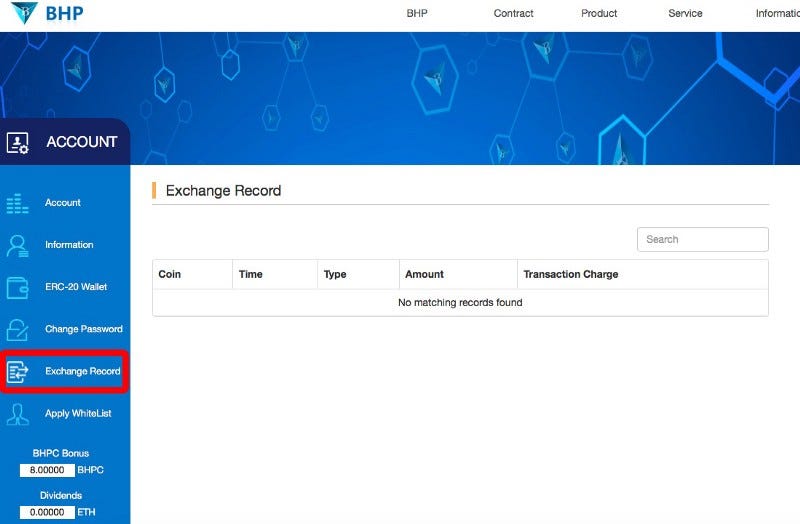Click the BHP brand name text

pos(64,13)
